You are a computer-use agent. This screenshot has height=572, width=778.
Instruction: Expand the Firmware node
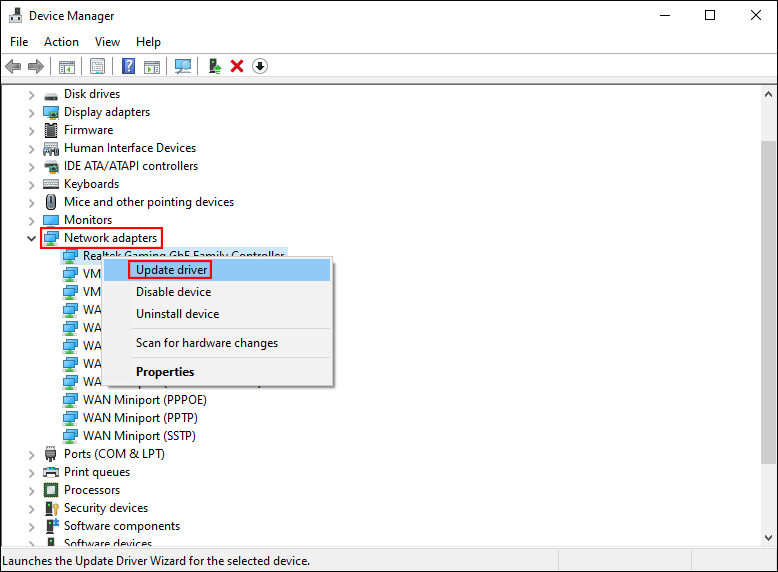click(31, 131)
